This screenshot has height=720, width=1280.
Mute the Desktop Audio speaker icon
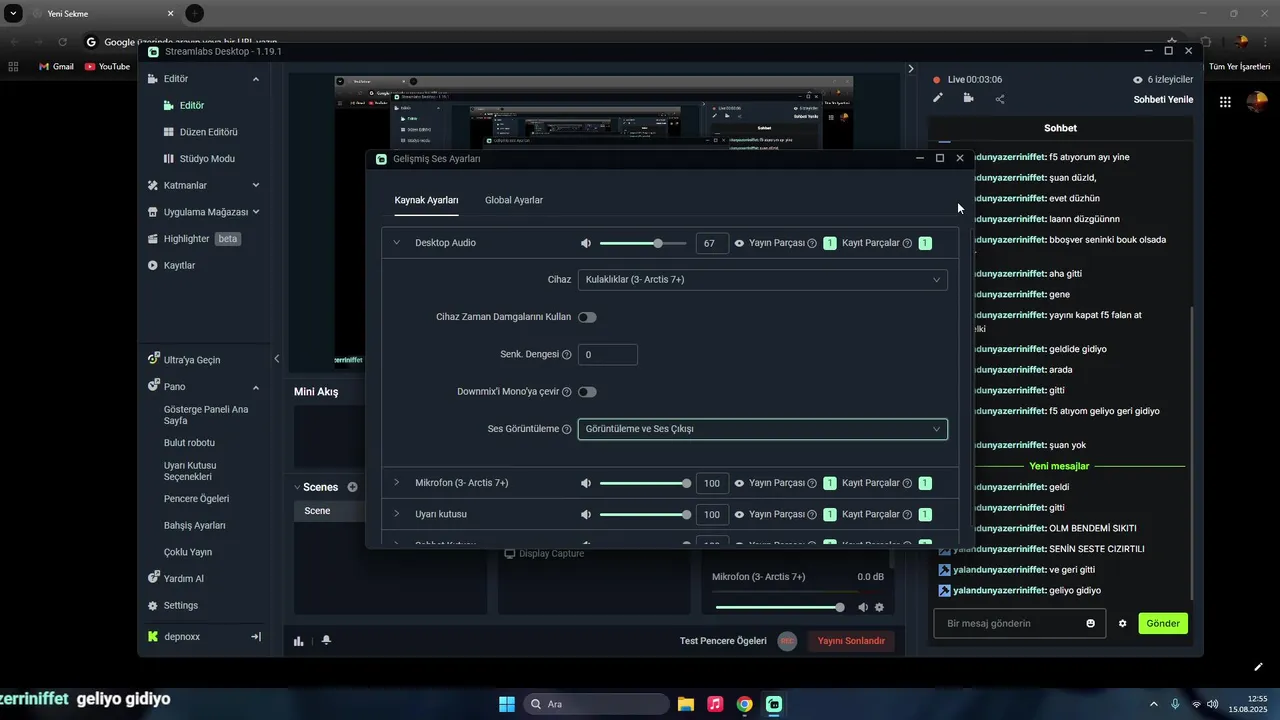tap(586, 243)
